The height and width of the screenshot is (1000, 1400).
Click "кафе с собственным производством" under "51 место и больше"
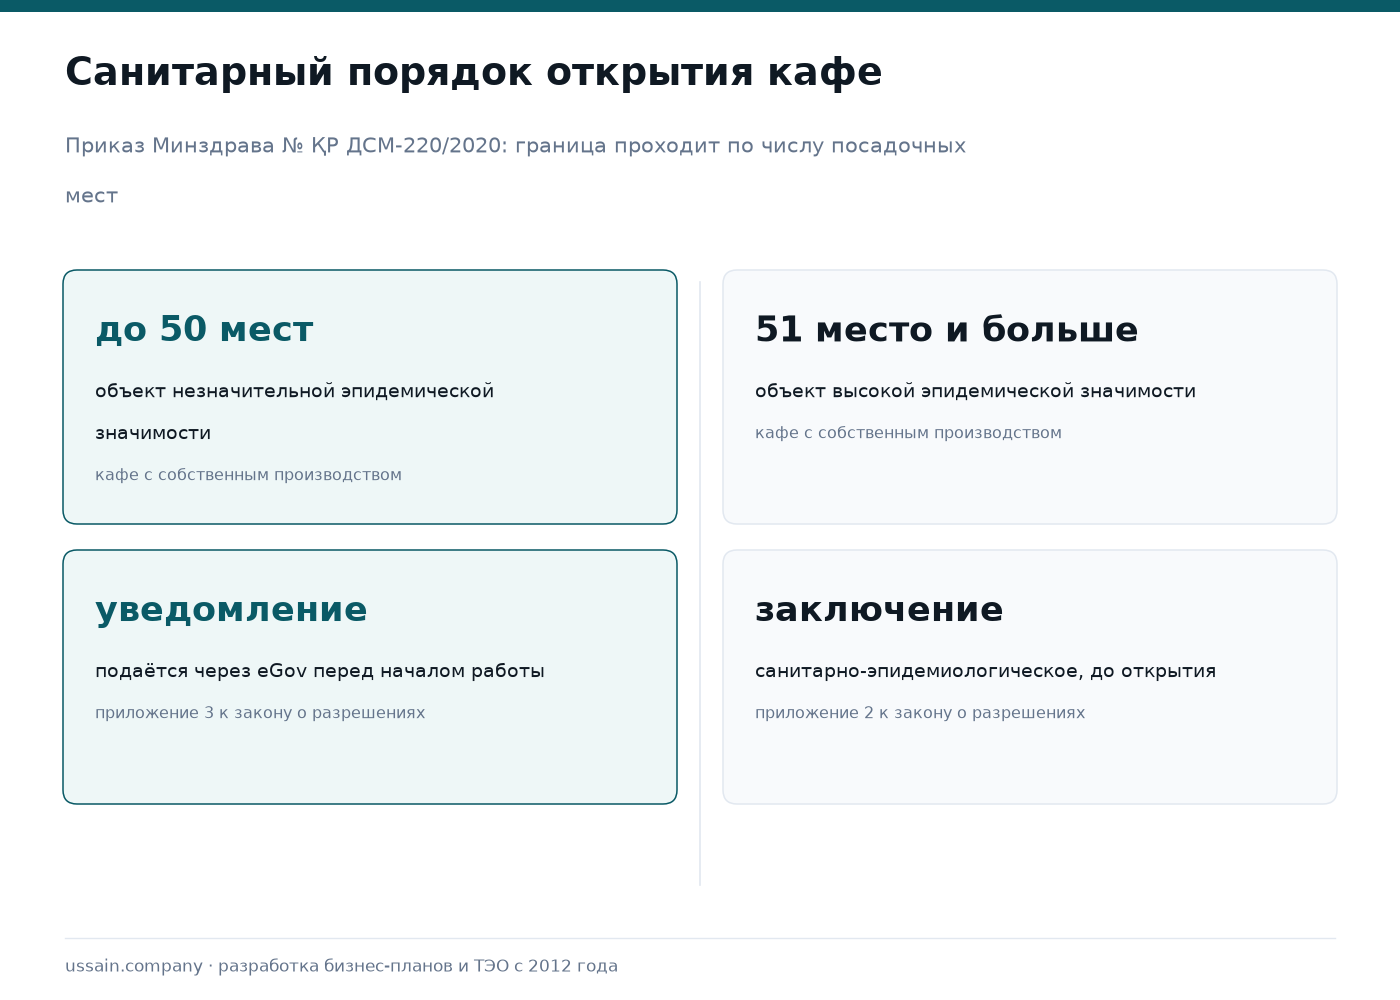[908, 433]
